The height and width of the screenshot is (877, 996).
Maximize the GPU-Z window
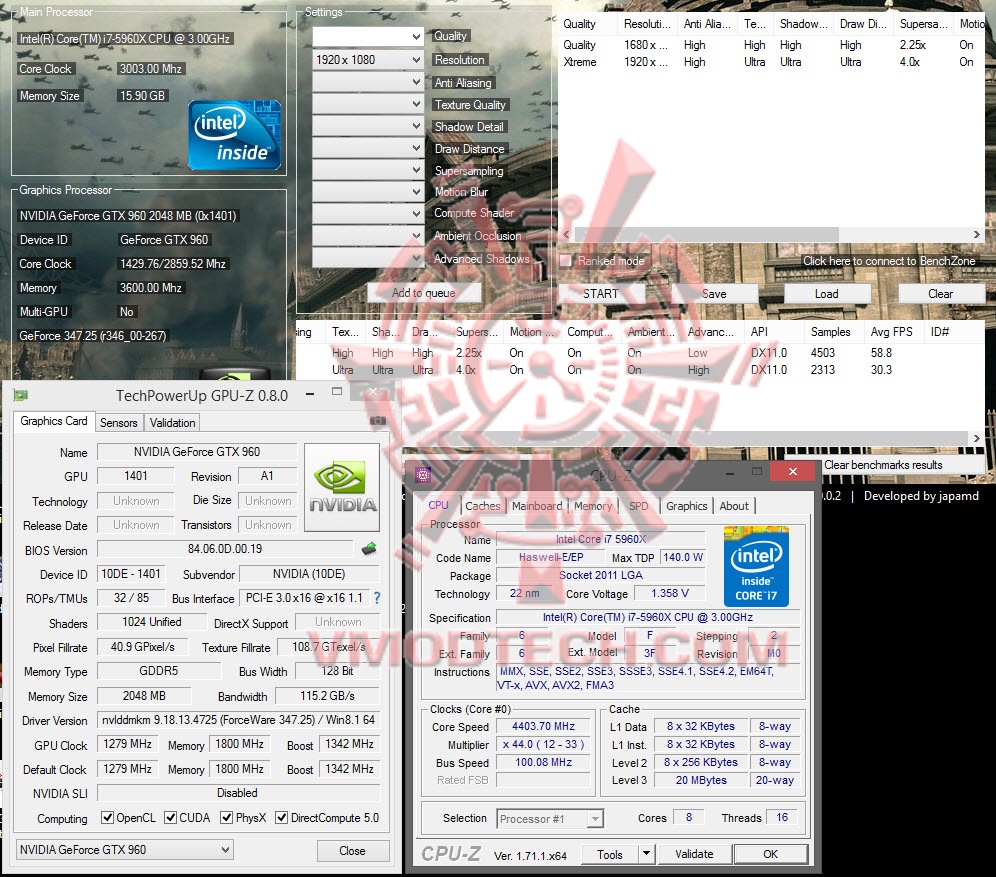[x=337, y=392]
